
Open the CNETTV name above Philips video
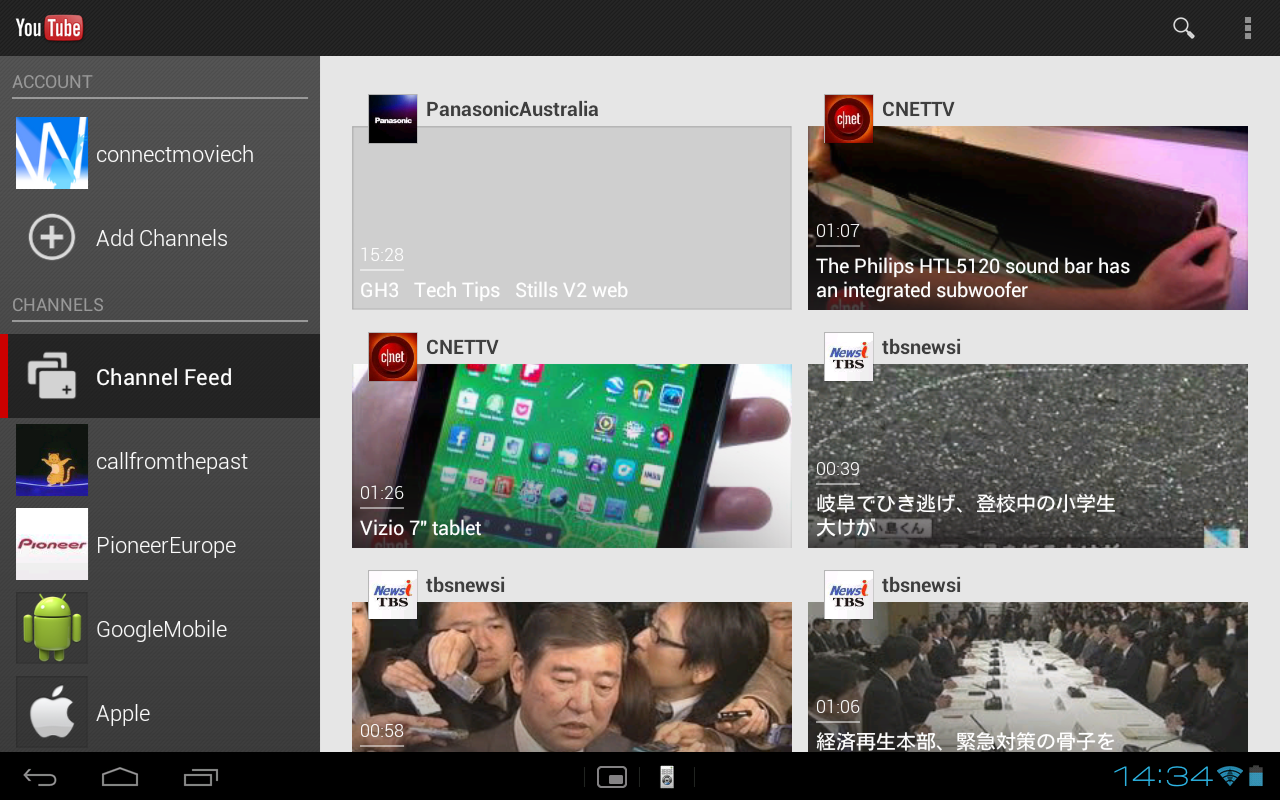pyautogui.click(x=918, y=109)
